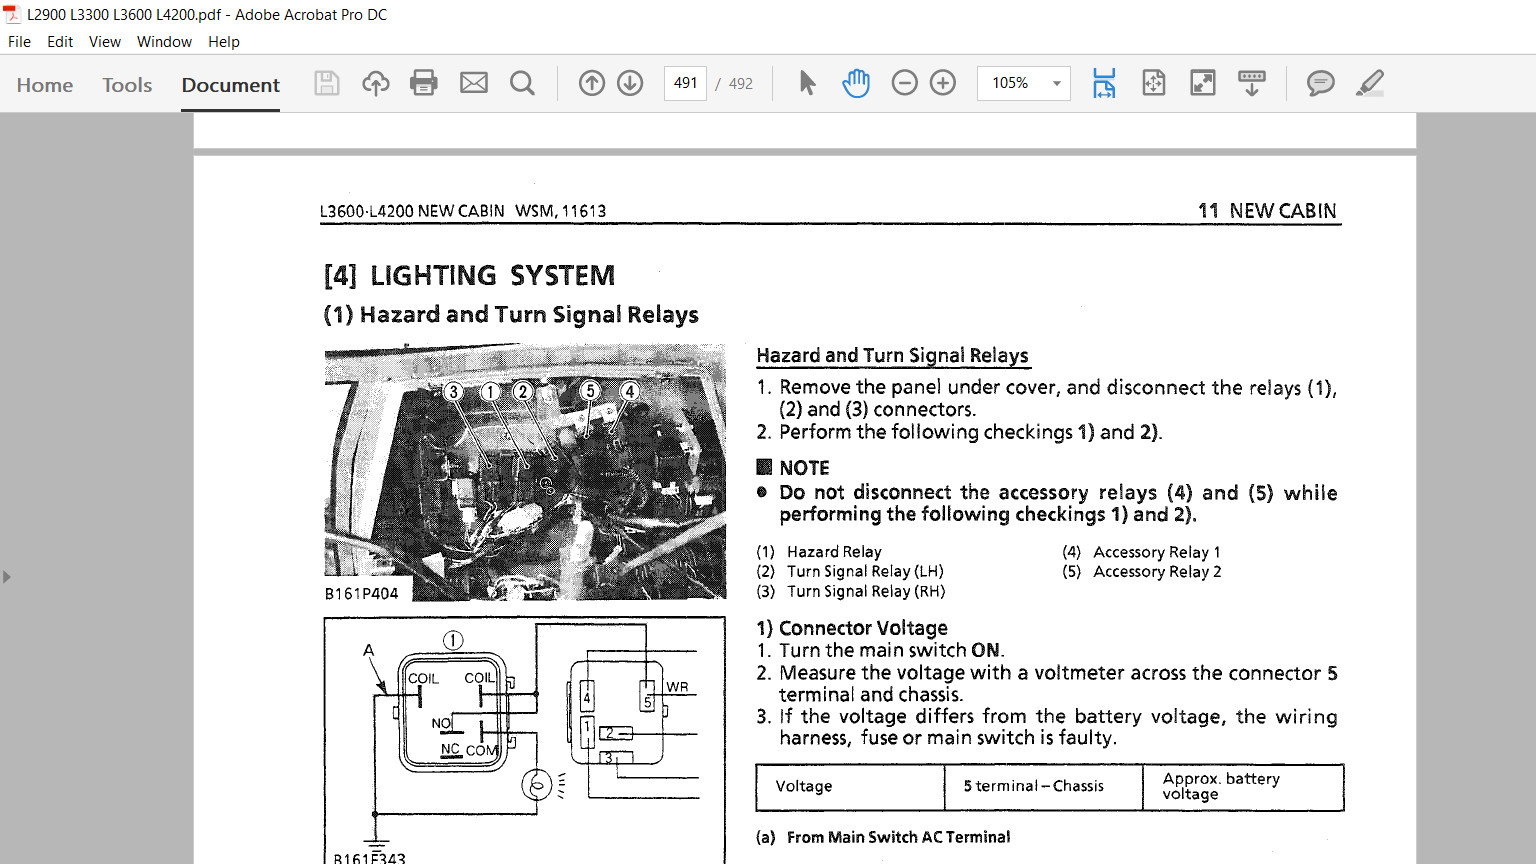Choose the selection arrow tool
The height and width of the screenshot is (864, 1536).
point(808,83)
